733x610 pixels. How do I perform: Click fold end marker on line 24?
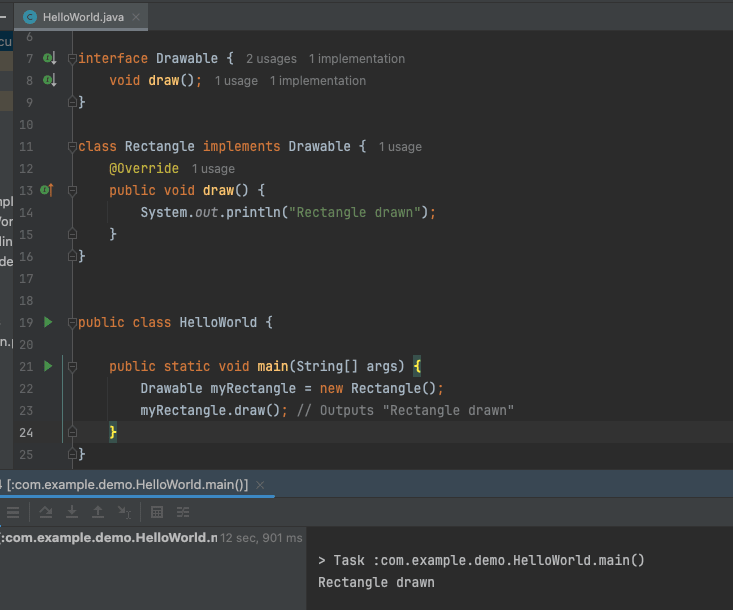coord(72,432)
